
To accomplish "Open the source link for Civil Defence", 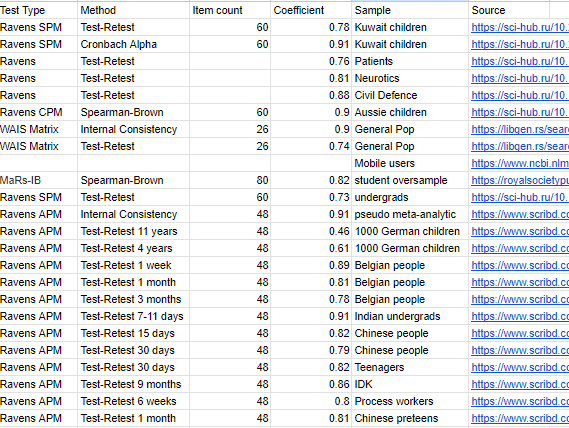I will [x=520, y=95].
